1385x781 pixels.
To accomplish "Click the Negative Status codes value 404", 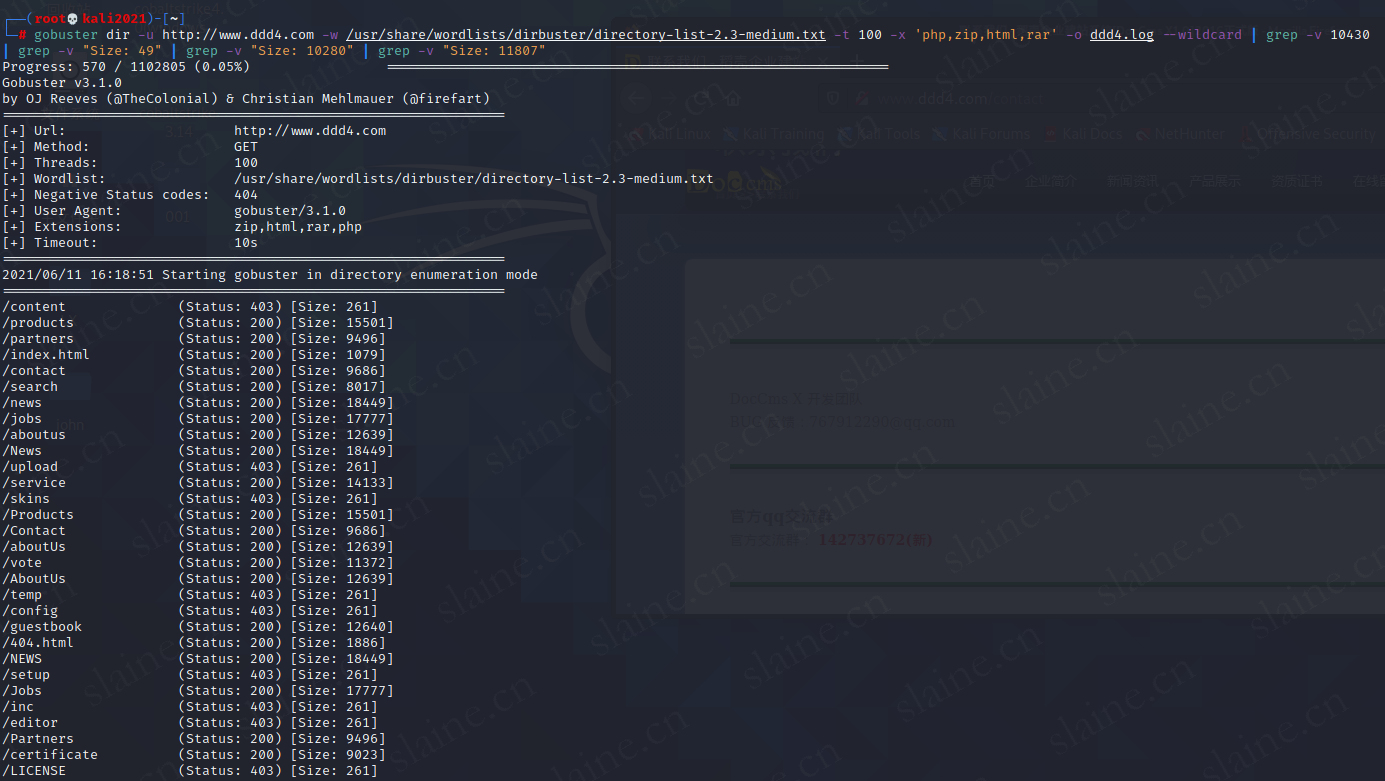I will coord(246,195).
